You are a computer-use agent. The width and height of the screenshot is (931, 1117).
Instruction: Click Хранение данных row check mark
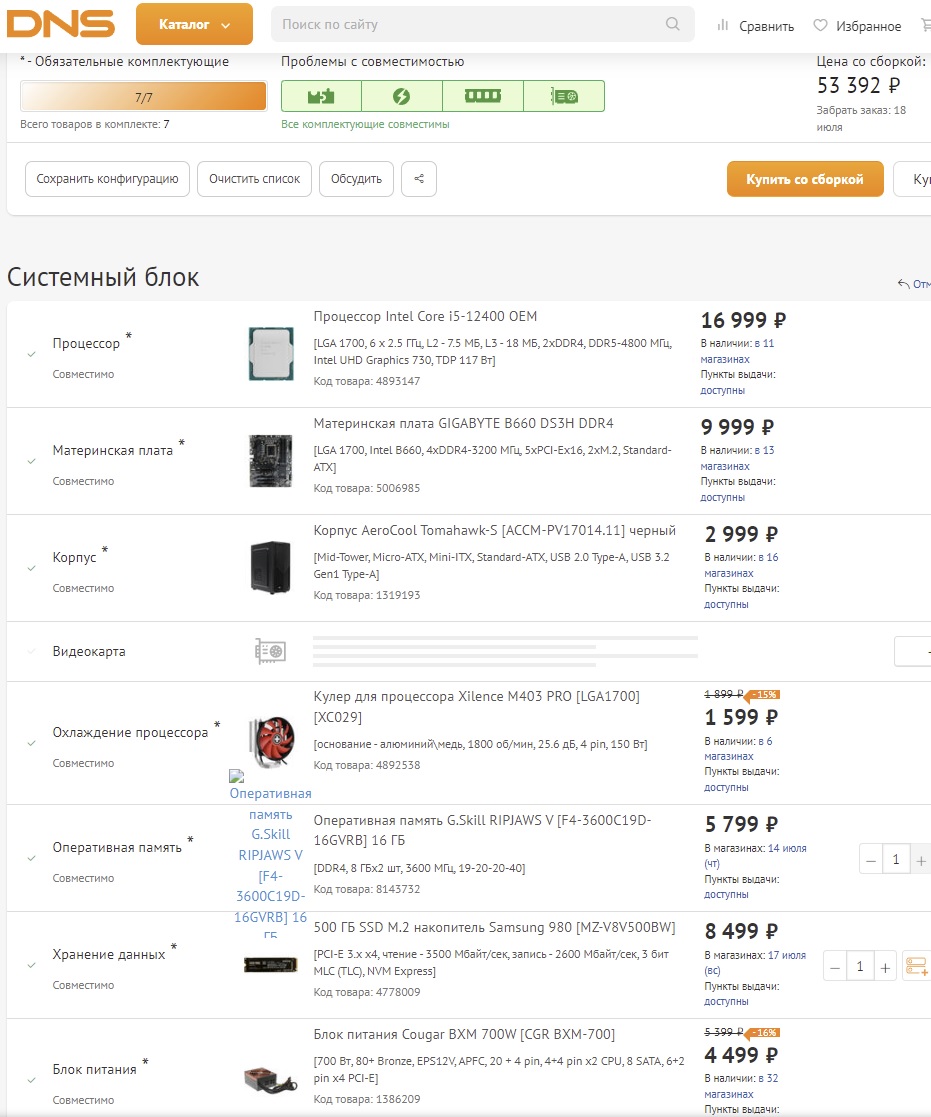[31, 965]
